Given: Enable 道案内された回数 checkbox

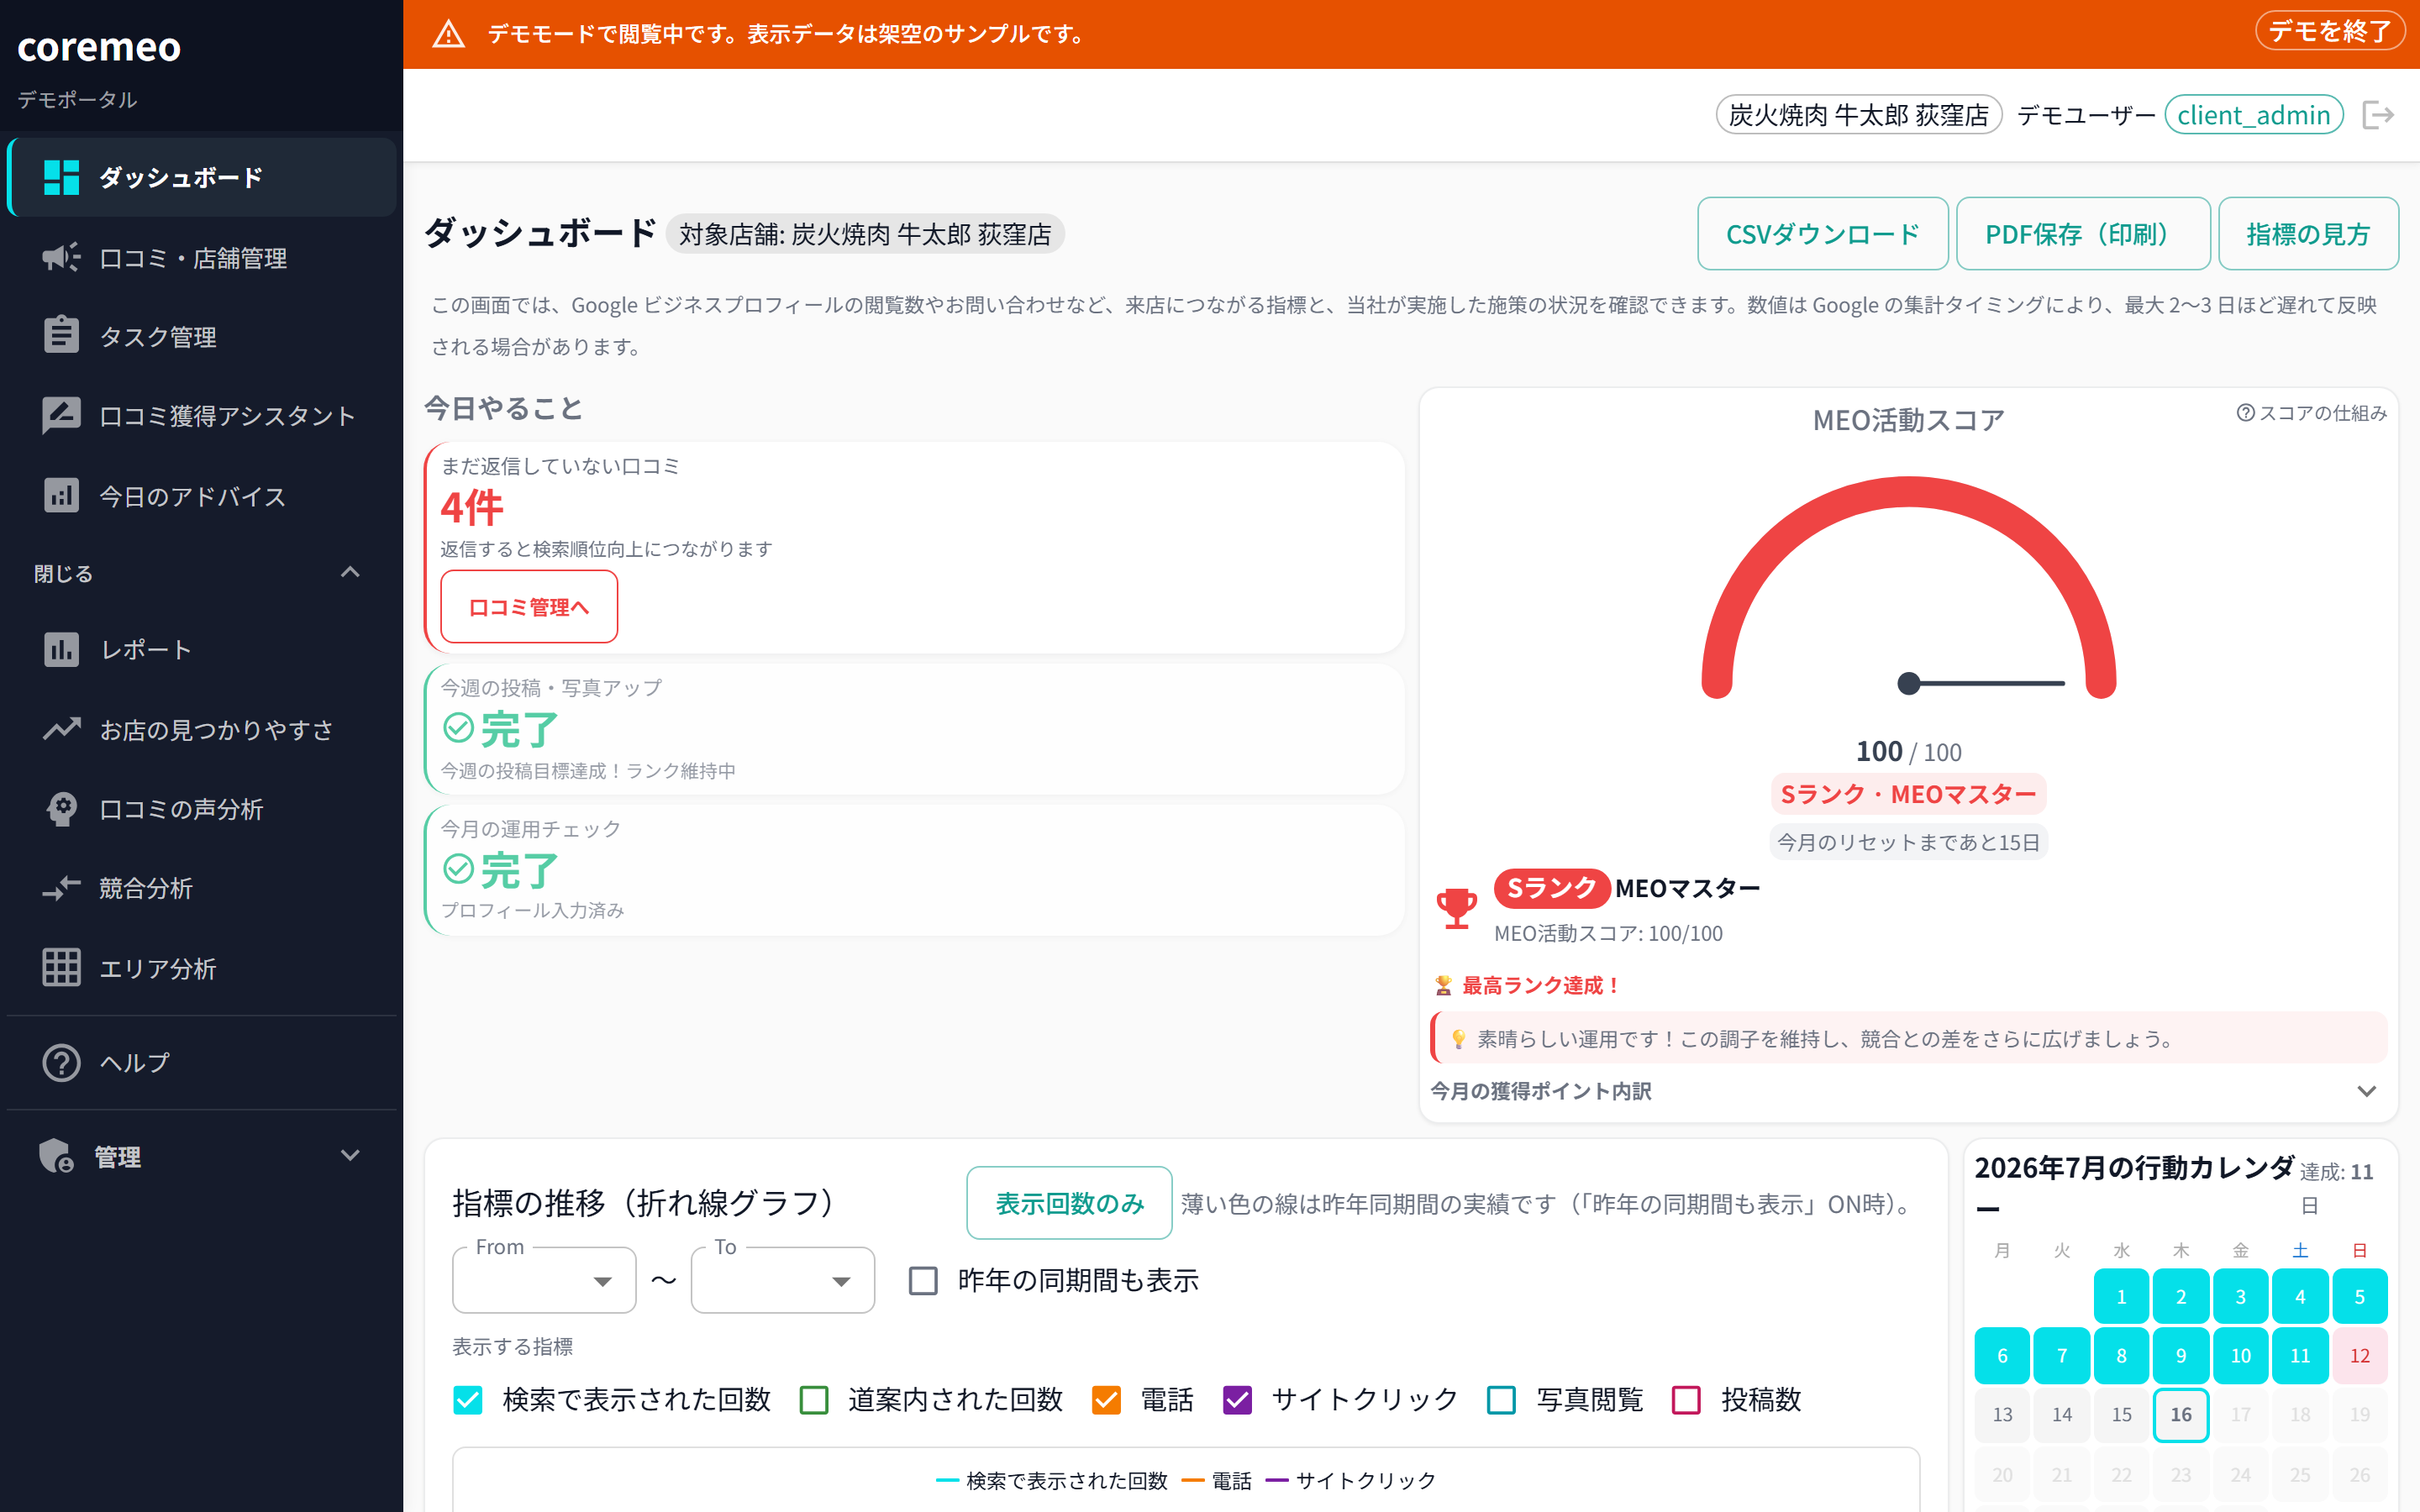Looking at the screenshot, I should 814,1399.
